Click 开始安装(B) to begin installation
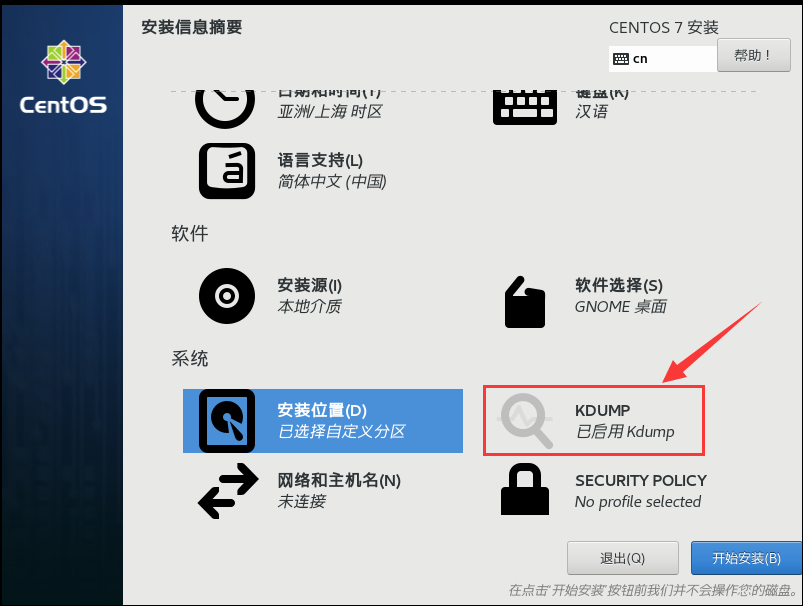Viewport: 803px width, 606px height. 747,558
